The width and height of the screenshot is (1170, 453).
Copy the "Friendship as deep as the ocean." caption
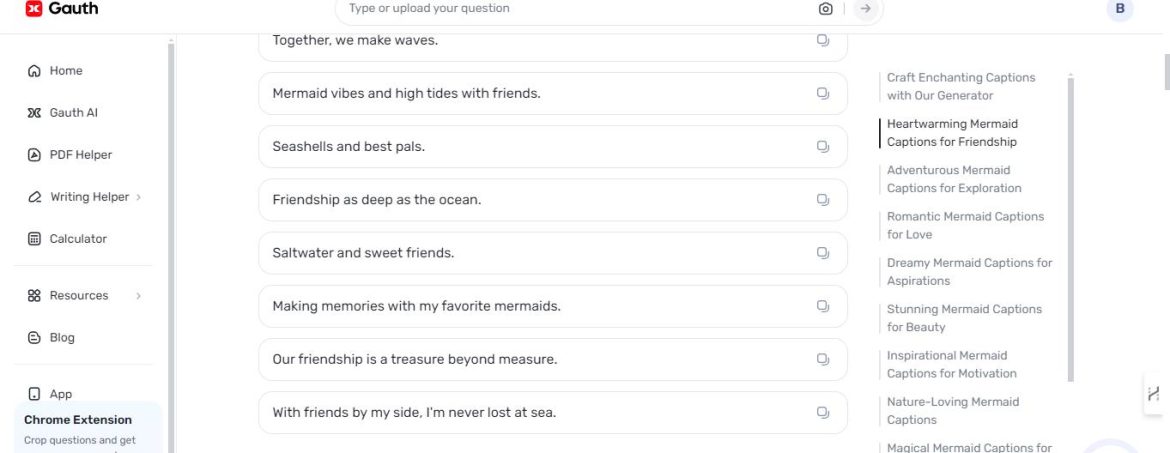coord(822,200)
